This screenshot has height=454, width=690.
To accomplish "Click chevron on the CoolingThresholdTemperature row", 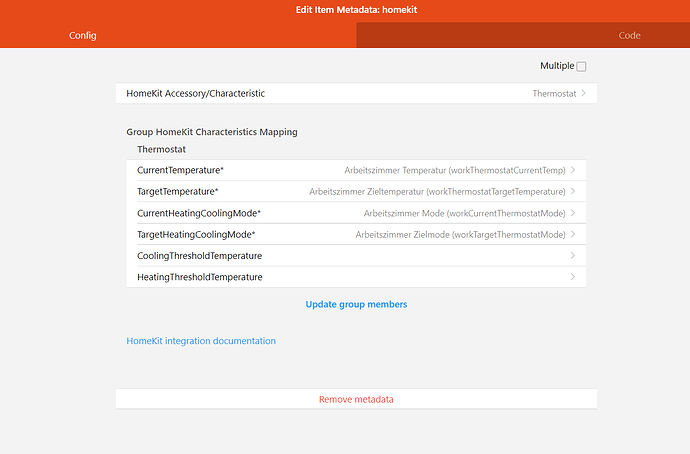I will point(573,256).
